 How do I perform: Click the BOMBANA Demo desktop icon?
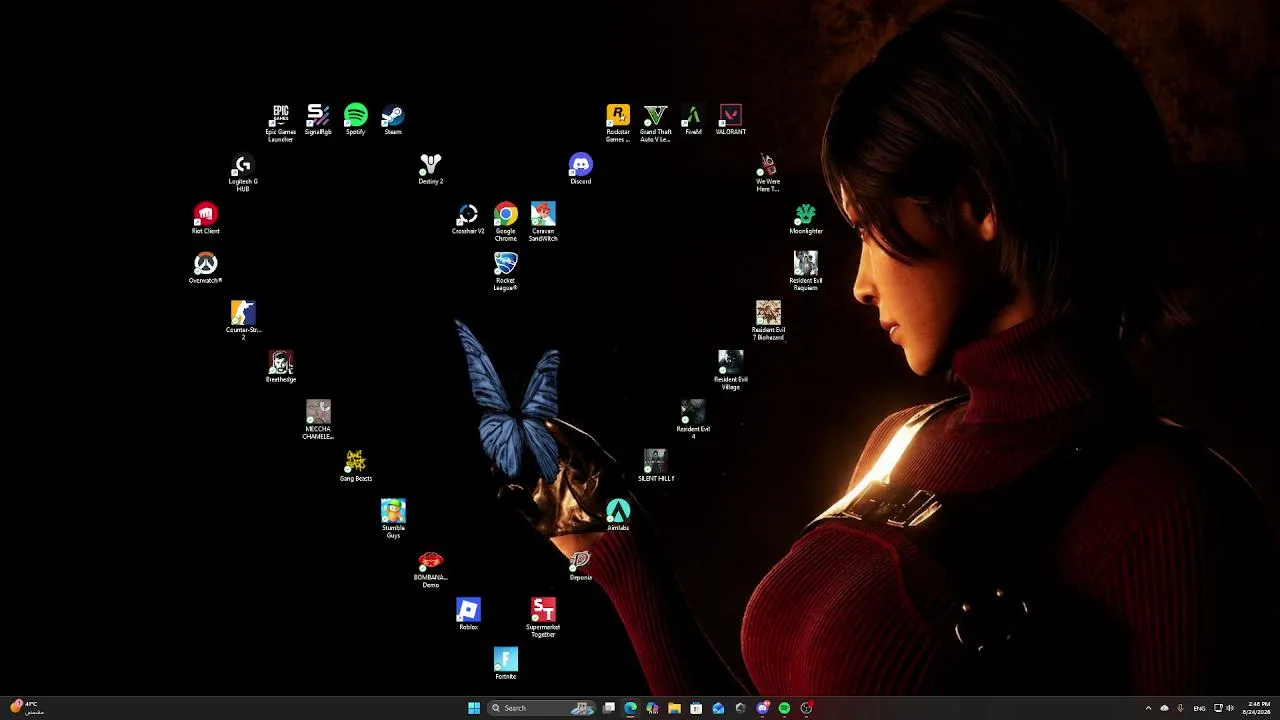coord(431,569)
